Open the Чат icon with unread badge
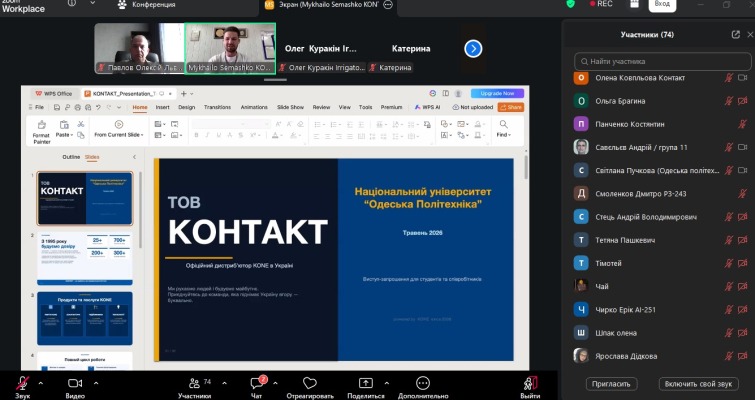Viewport: 755px width, 400px height. (257, 383)
